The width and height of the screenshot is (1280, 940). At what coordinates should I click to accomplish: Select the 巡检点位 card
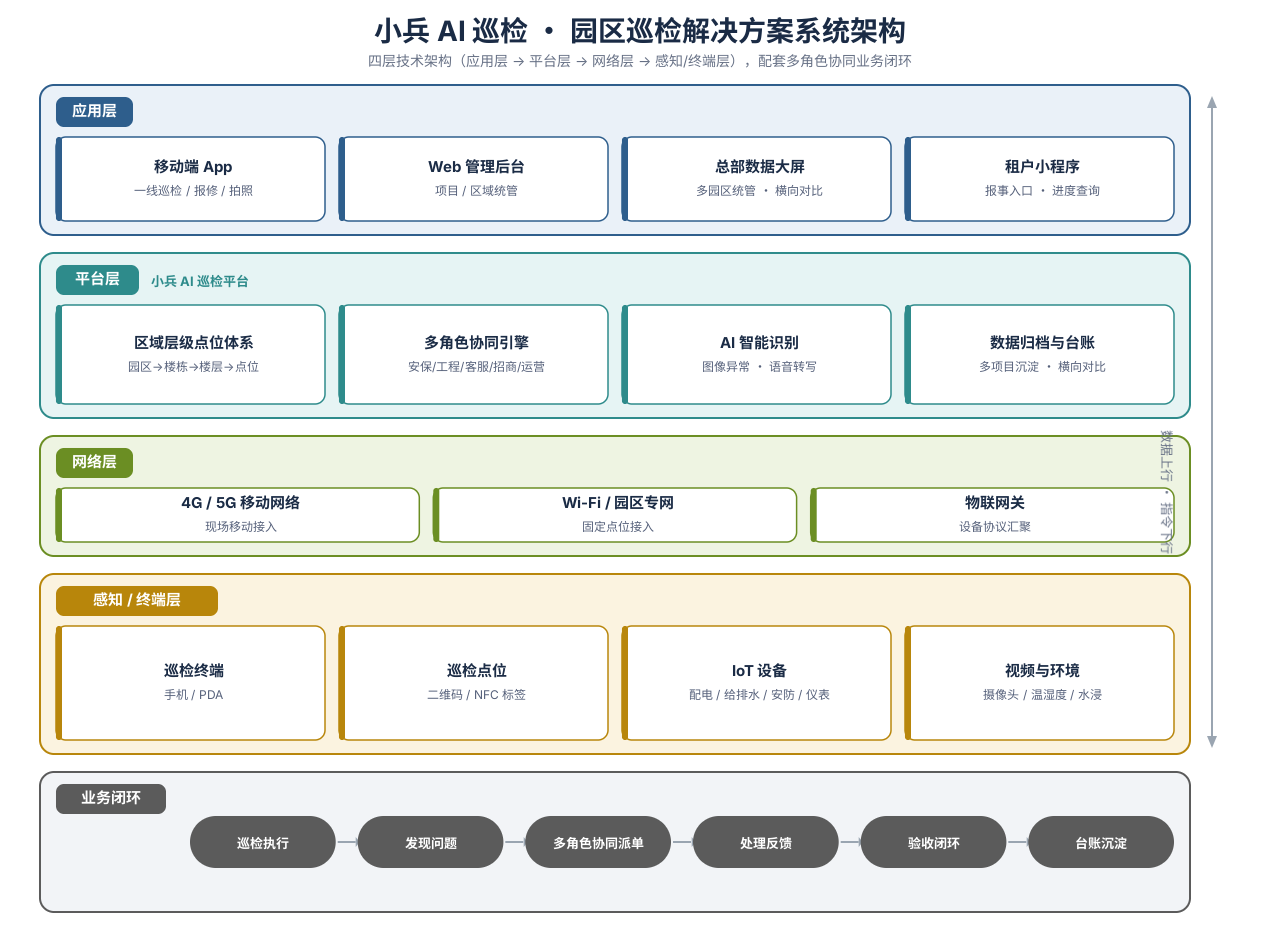(474, 683)
